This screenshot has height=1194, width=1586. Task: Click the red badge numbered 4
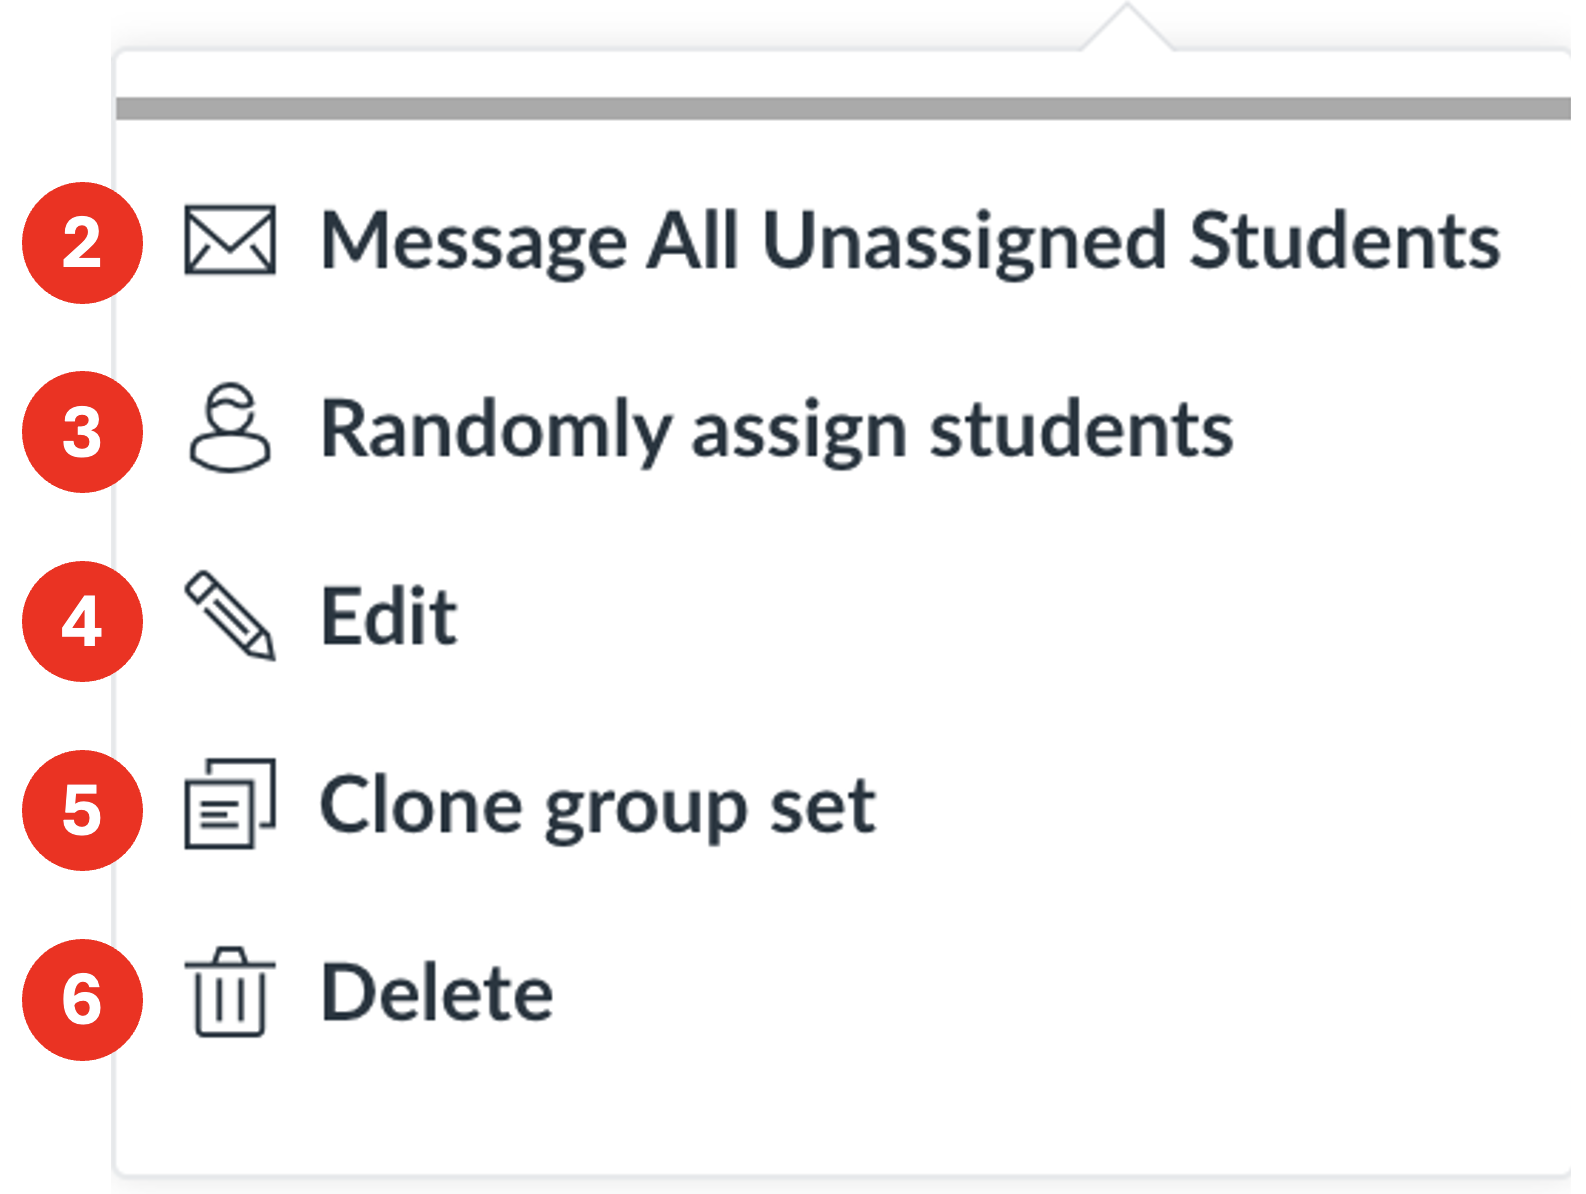pyautogui.click(x=81, y=620)
